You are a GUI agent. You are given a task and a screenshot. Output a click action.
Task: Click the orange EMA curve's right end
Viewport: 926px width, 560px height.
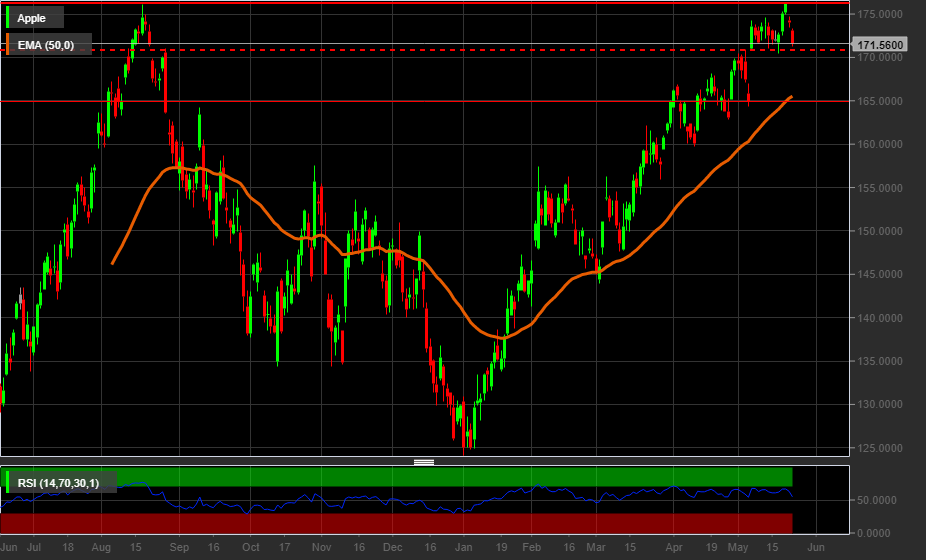(x=791, y=97)
